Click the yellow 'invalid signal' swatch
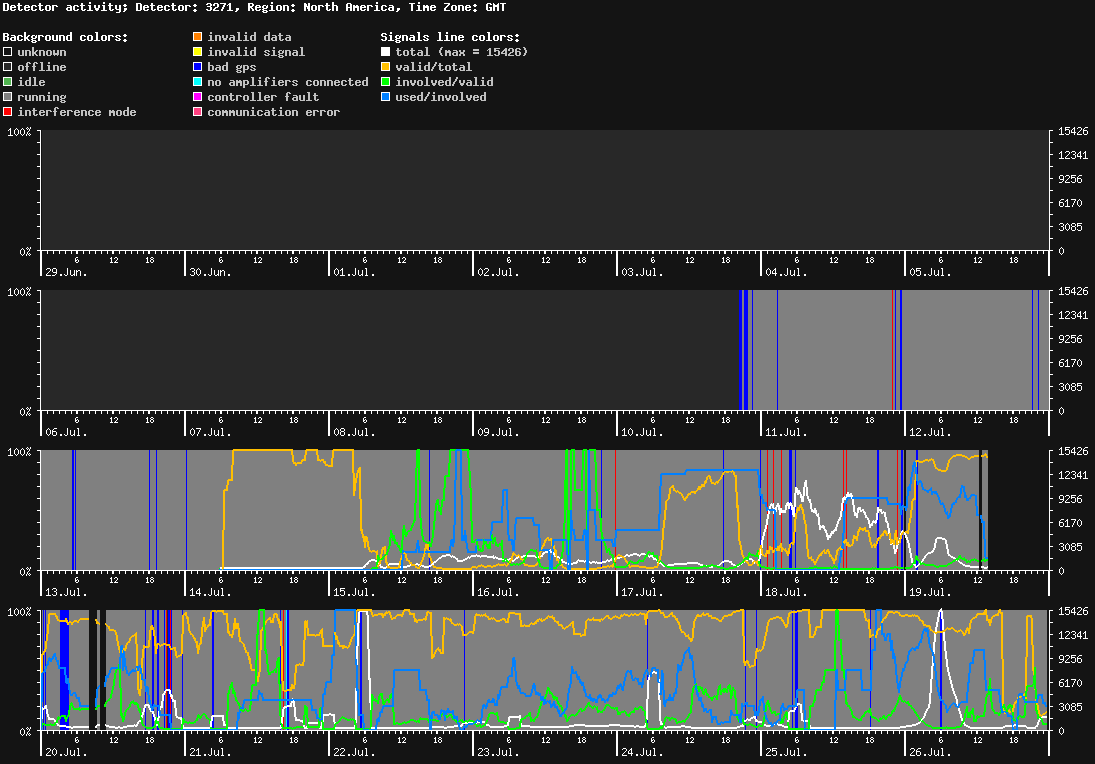1095x764 pixels. [x=198, y=52]
